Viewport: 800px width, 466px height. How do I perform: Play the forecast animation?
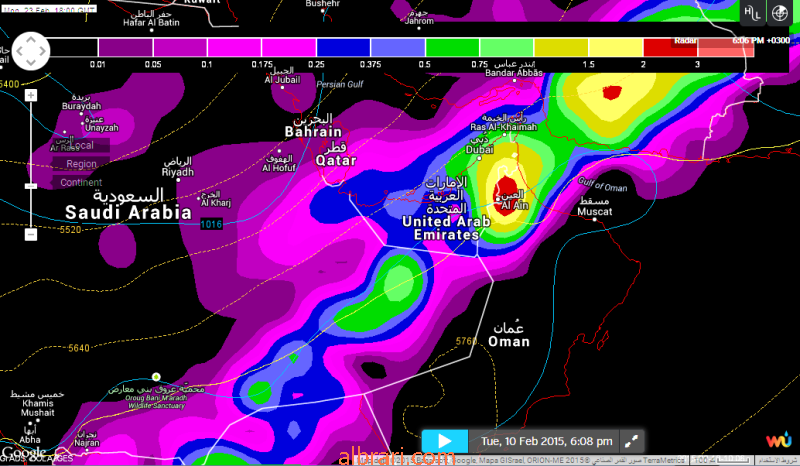tap(444, 441)
